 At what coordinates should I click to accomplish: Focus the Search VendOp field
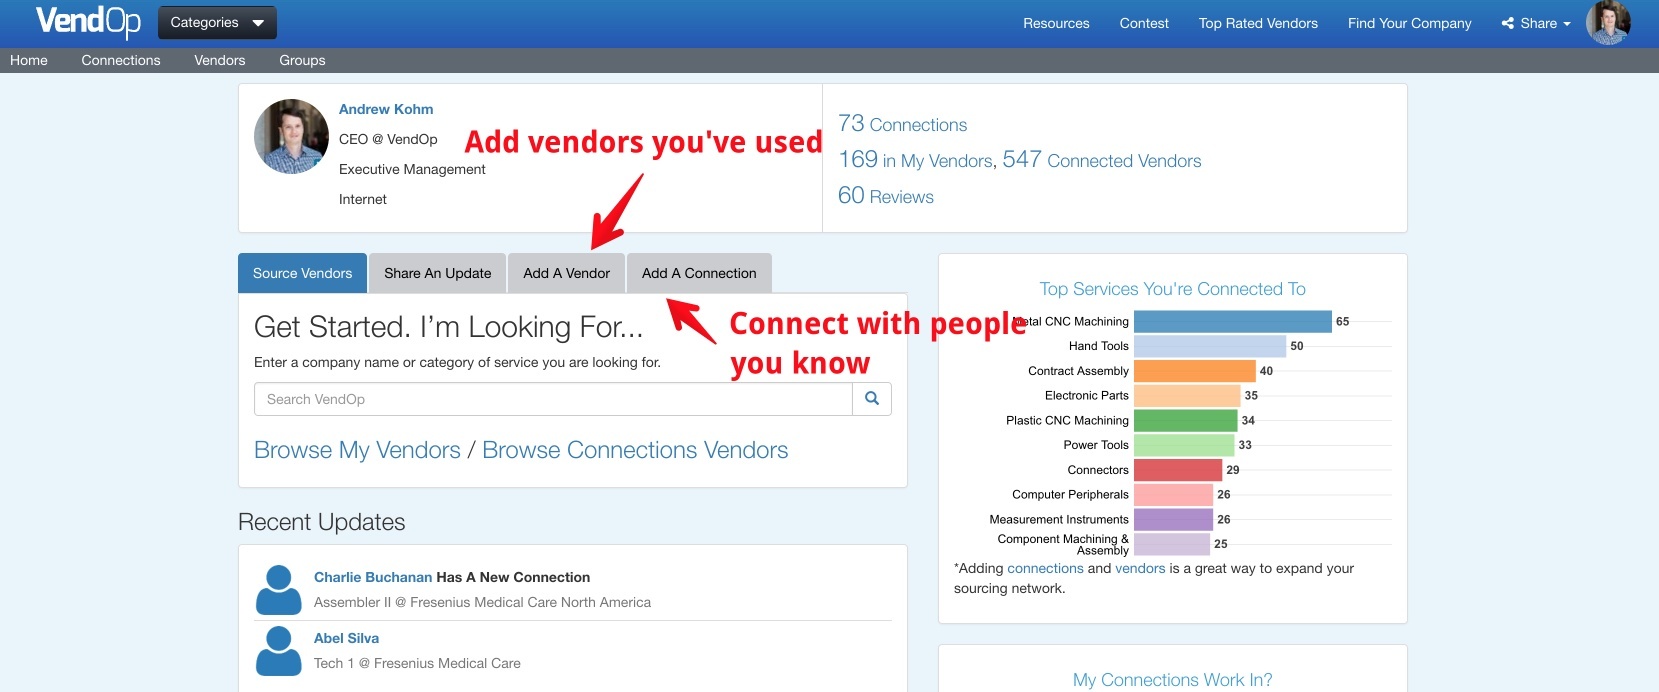(553, 399)
